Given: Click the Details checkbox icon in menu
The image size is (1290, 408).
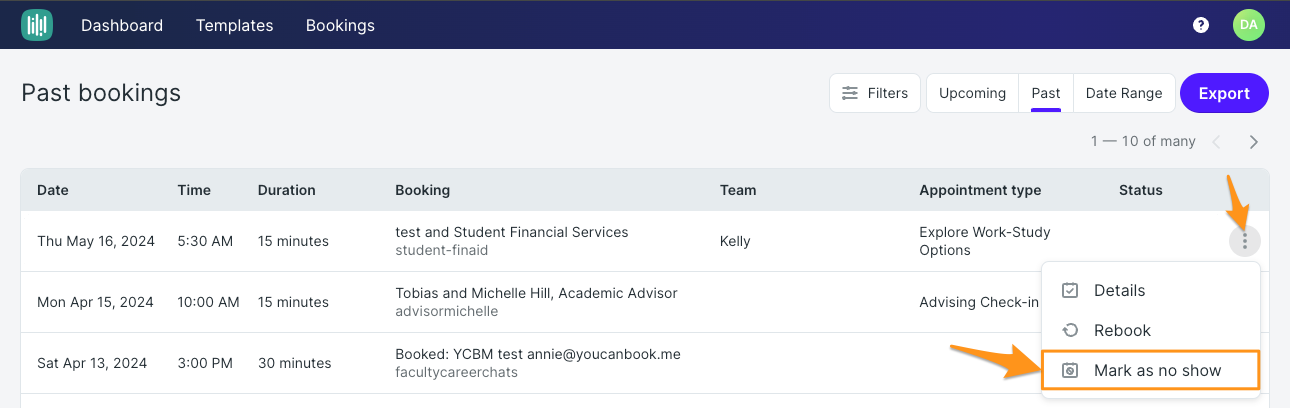Looking at the screenshot, I should click(1070, 290).
